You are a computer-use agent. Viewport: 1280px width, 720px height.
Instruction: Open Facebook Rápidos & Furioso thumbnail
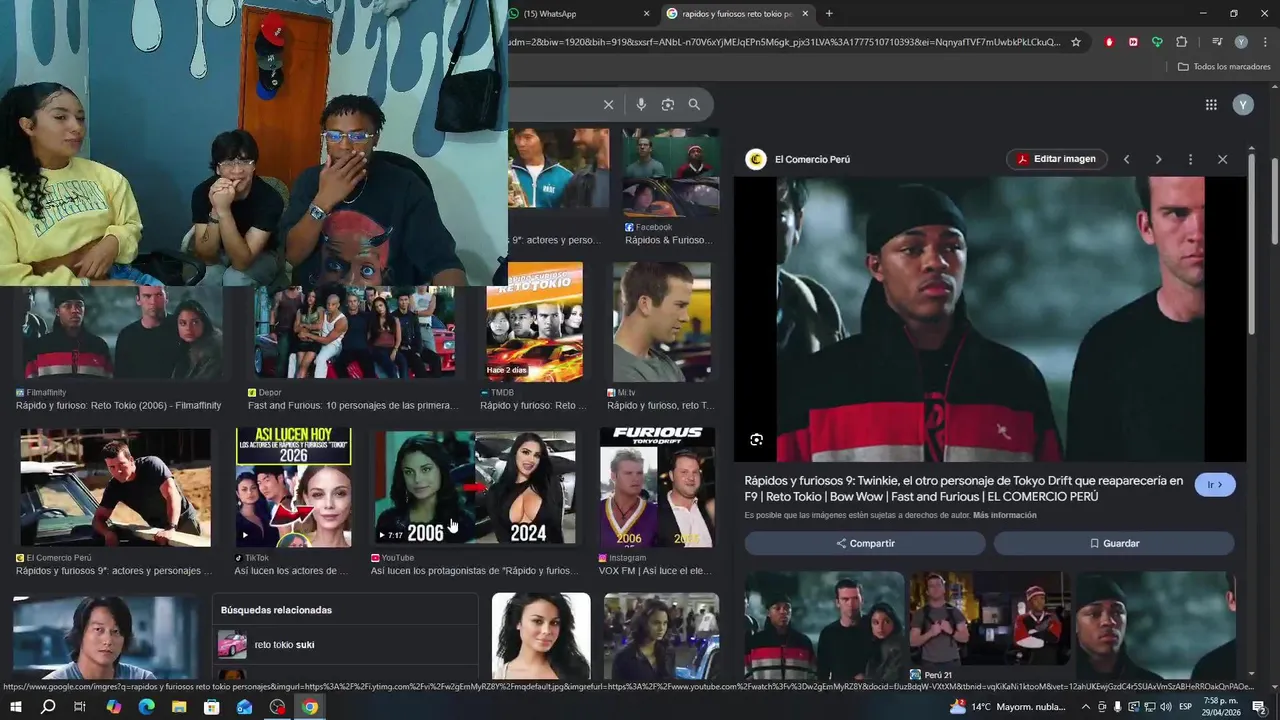[670, 172]
